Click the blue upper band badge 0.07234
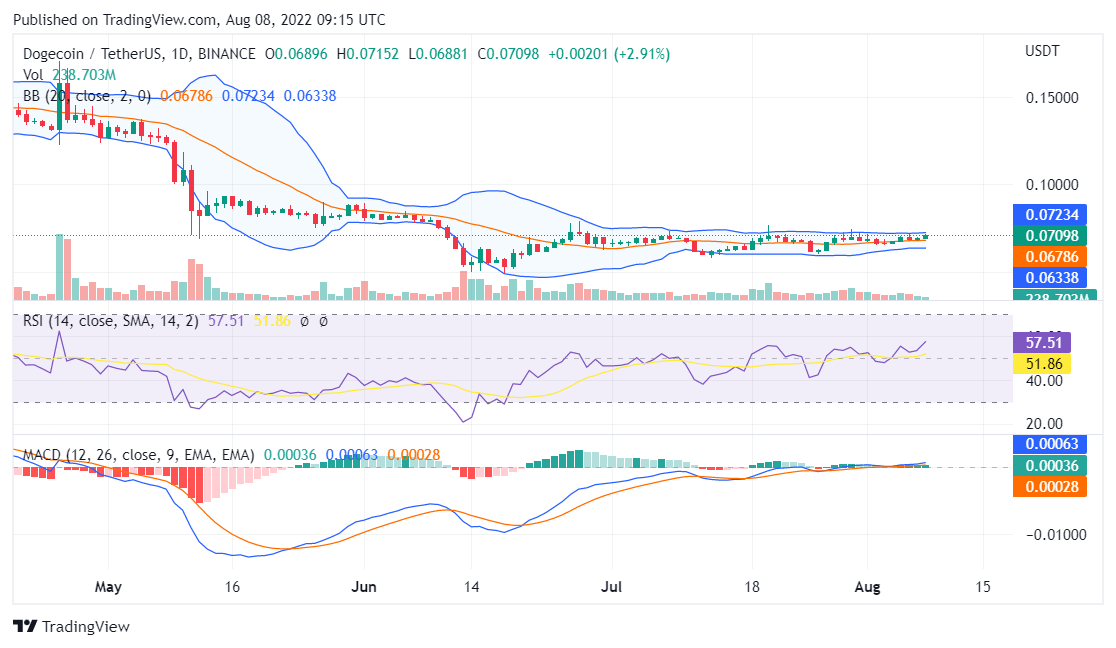This screenshot has width=1116, height=648. (x=1050, y=214)
